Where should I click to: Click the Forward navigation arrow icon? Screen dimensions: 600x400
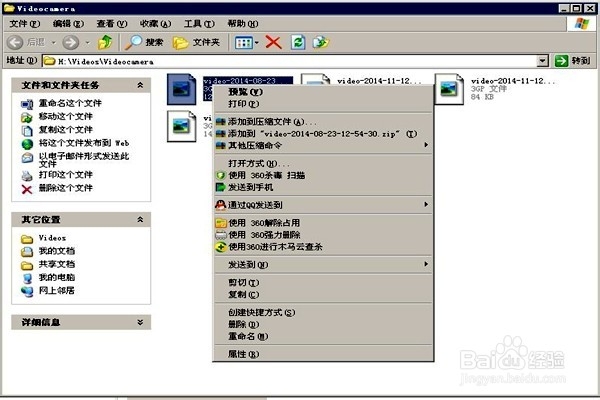(70, 42)
